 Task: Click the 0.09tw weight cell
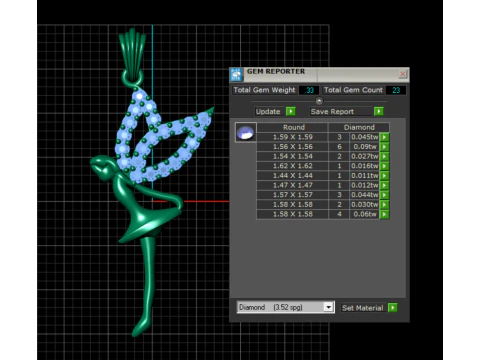click(365, 147)
